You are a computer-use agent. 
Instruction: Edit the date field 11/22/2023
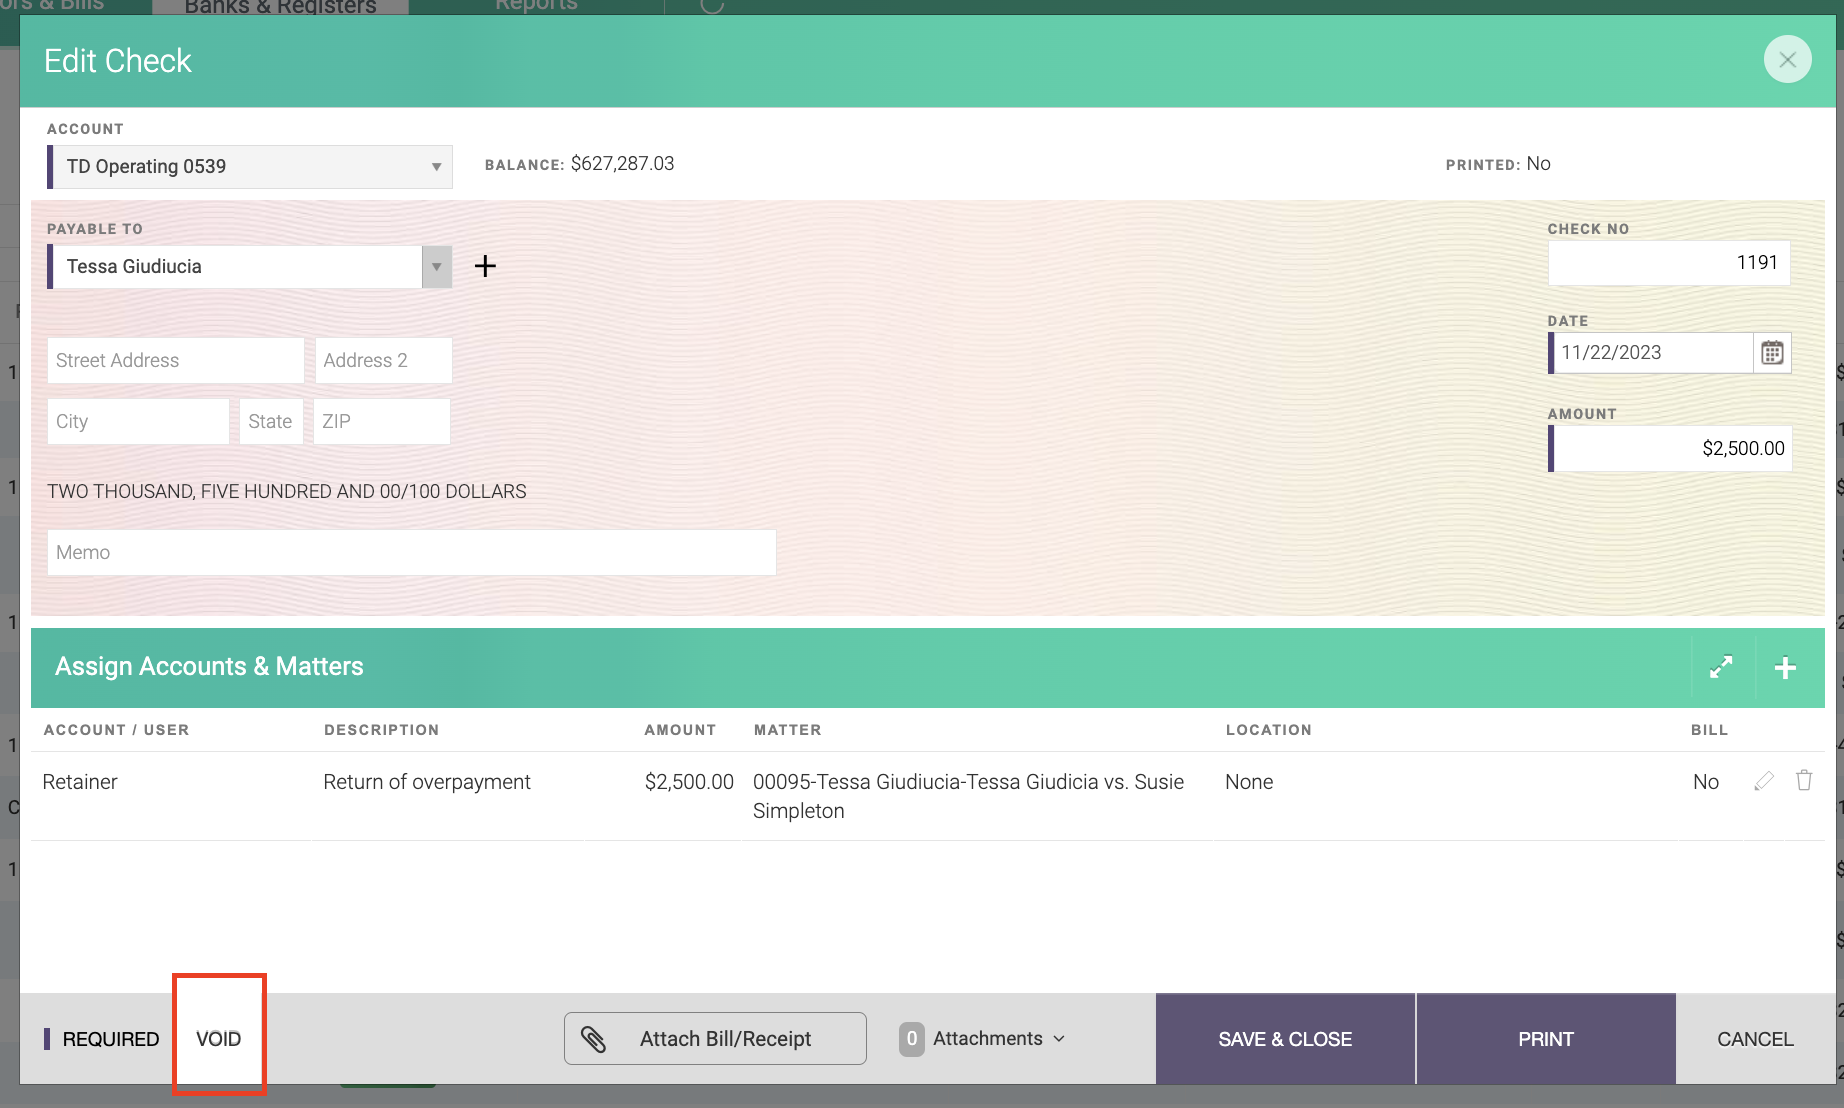(1651, 353)
